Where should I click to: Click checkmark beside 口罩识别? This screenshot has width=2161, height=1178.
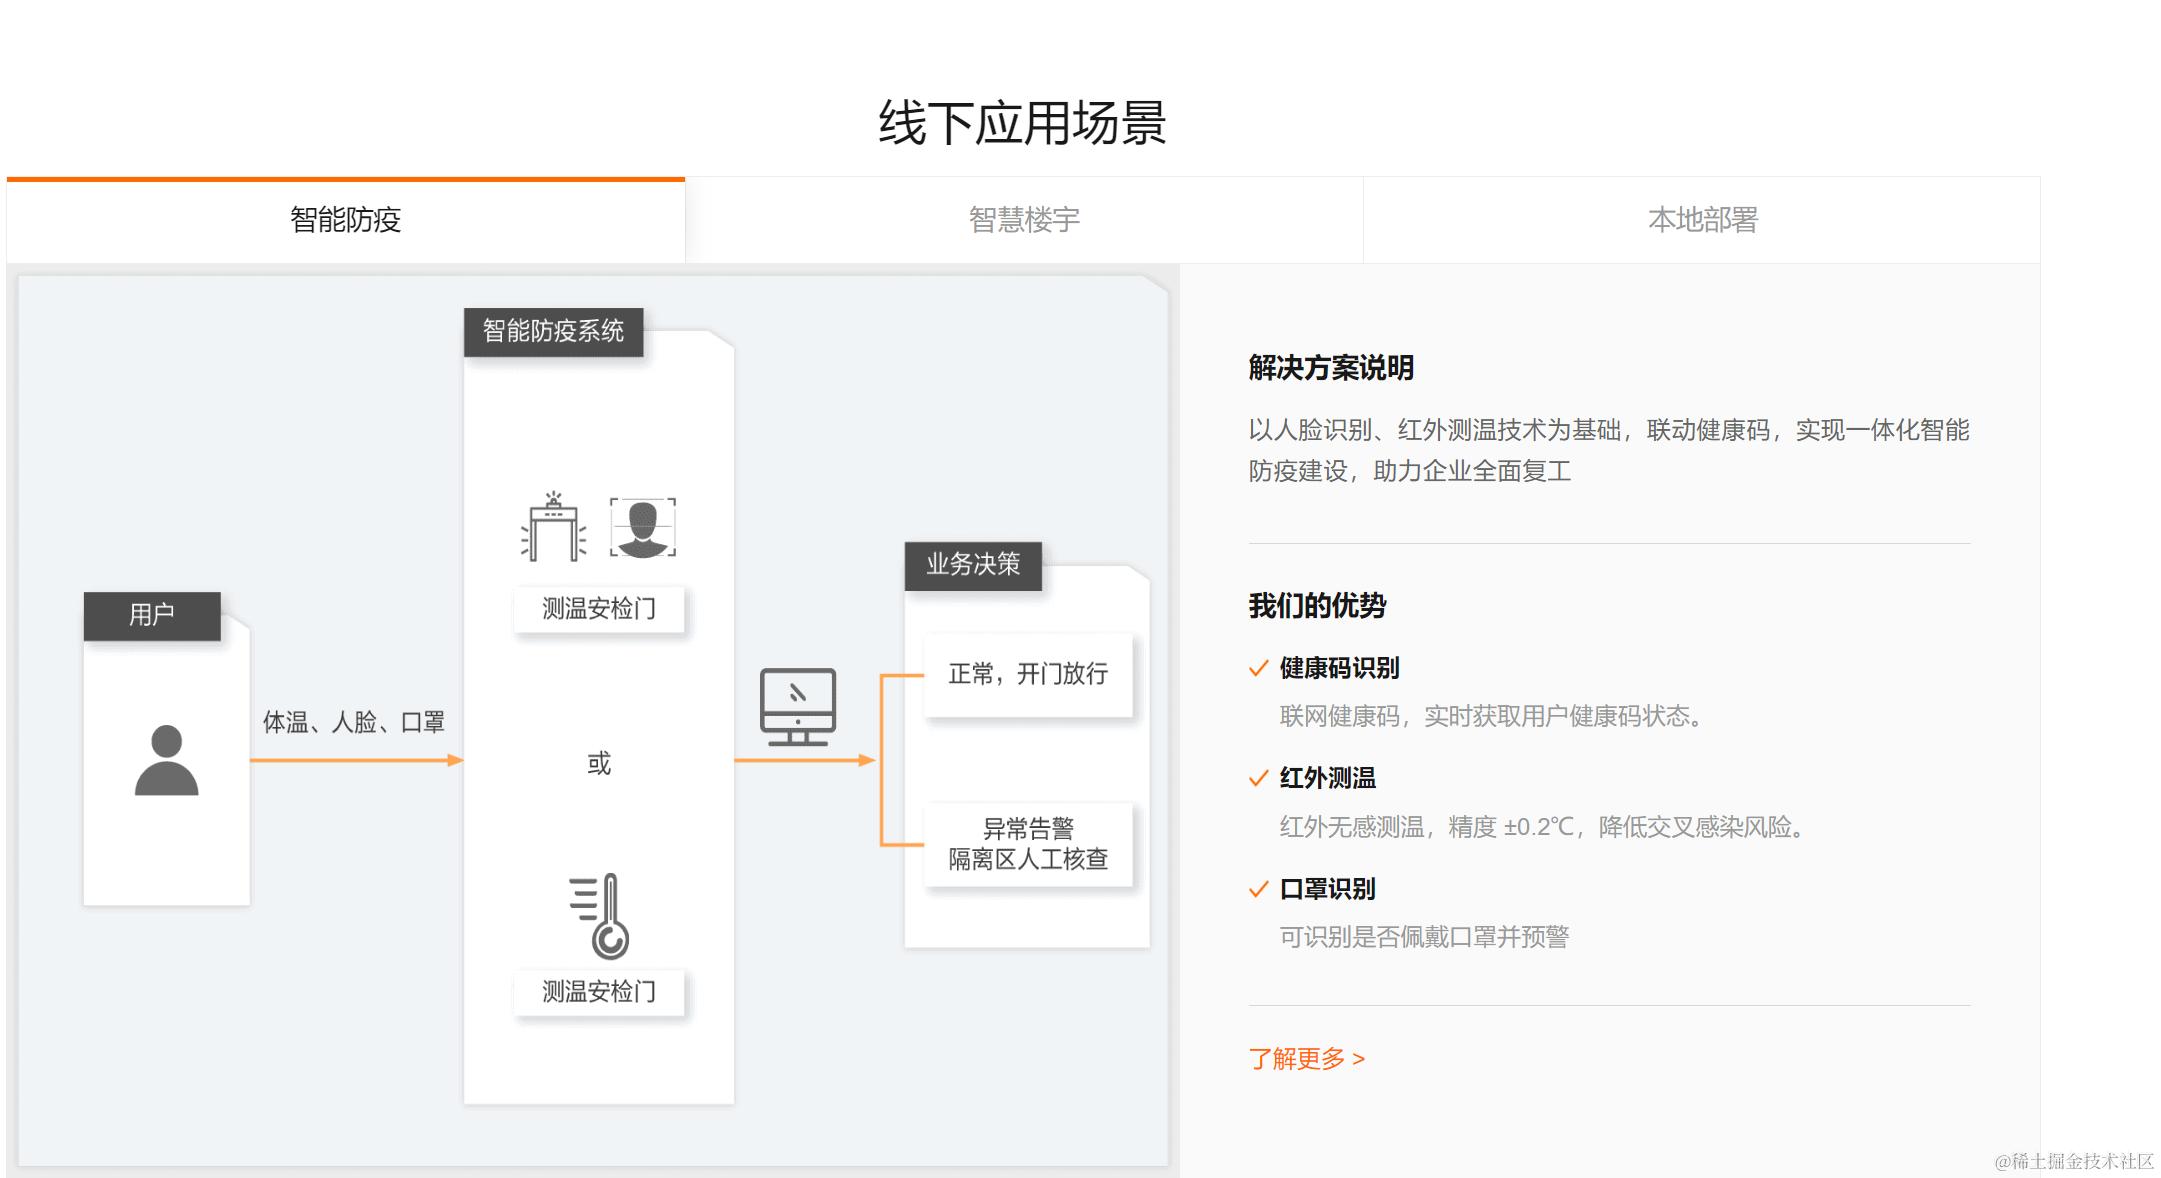1258,889
